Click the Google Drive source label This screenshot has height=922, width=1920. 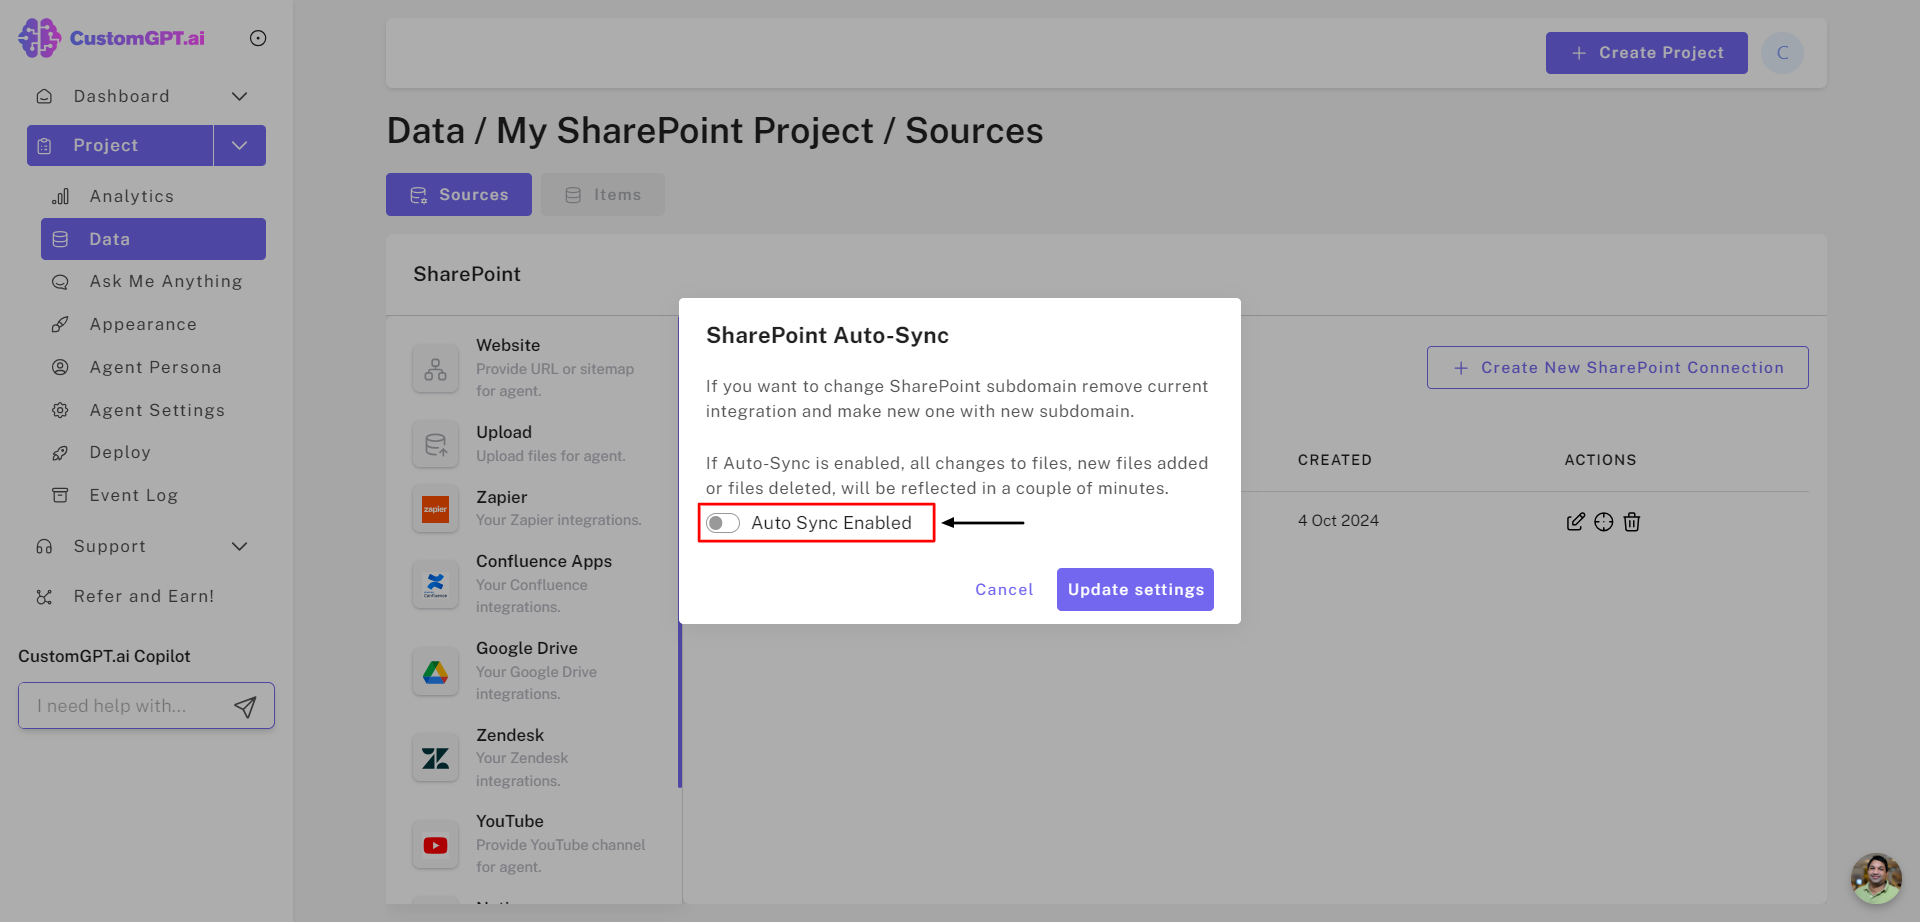tap(526, 648)
